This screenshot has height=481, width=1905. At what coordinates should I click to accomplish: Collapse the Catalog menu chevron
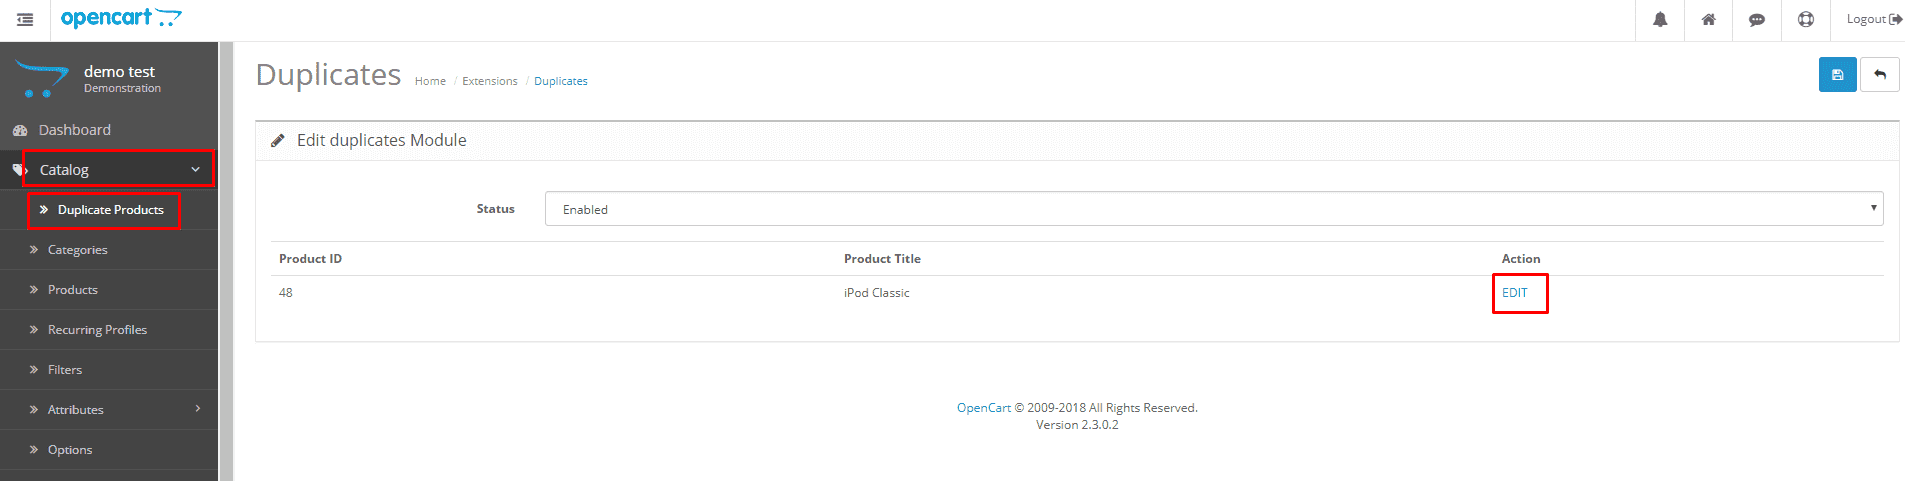pos(196,170)
